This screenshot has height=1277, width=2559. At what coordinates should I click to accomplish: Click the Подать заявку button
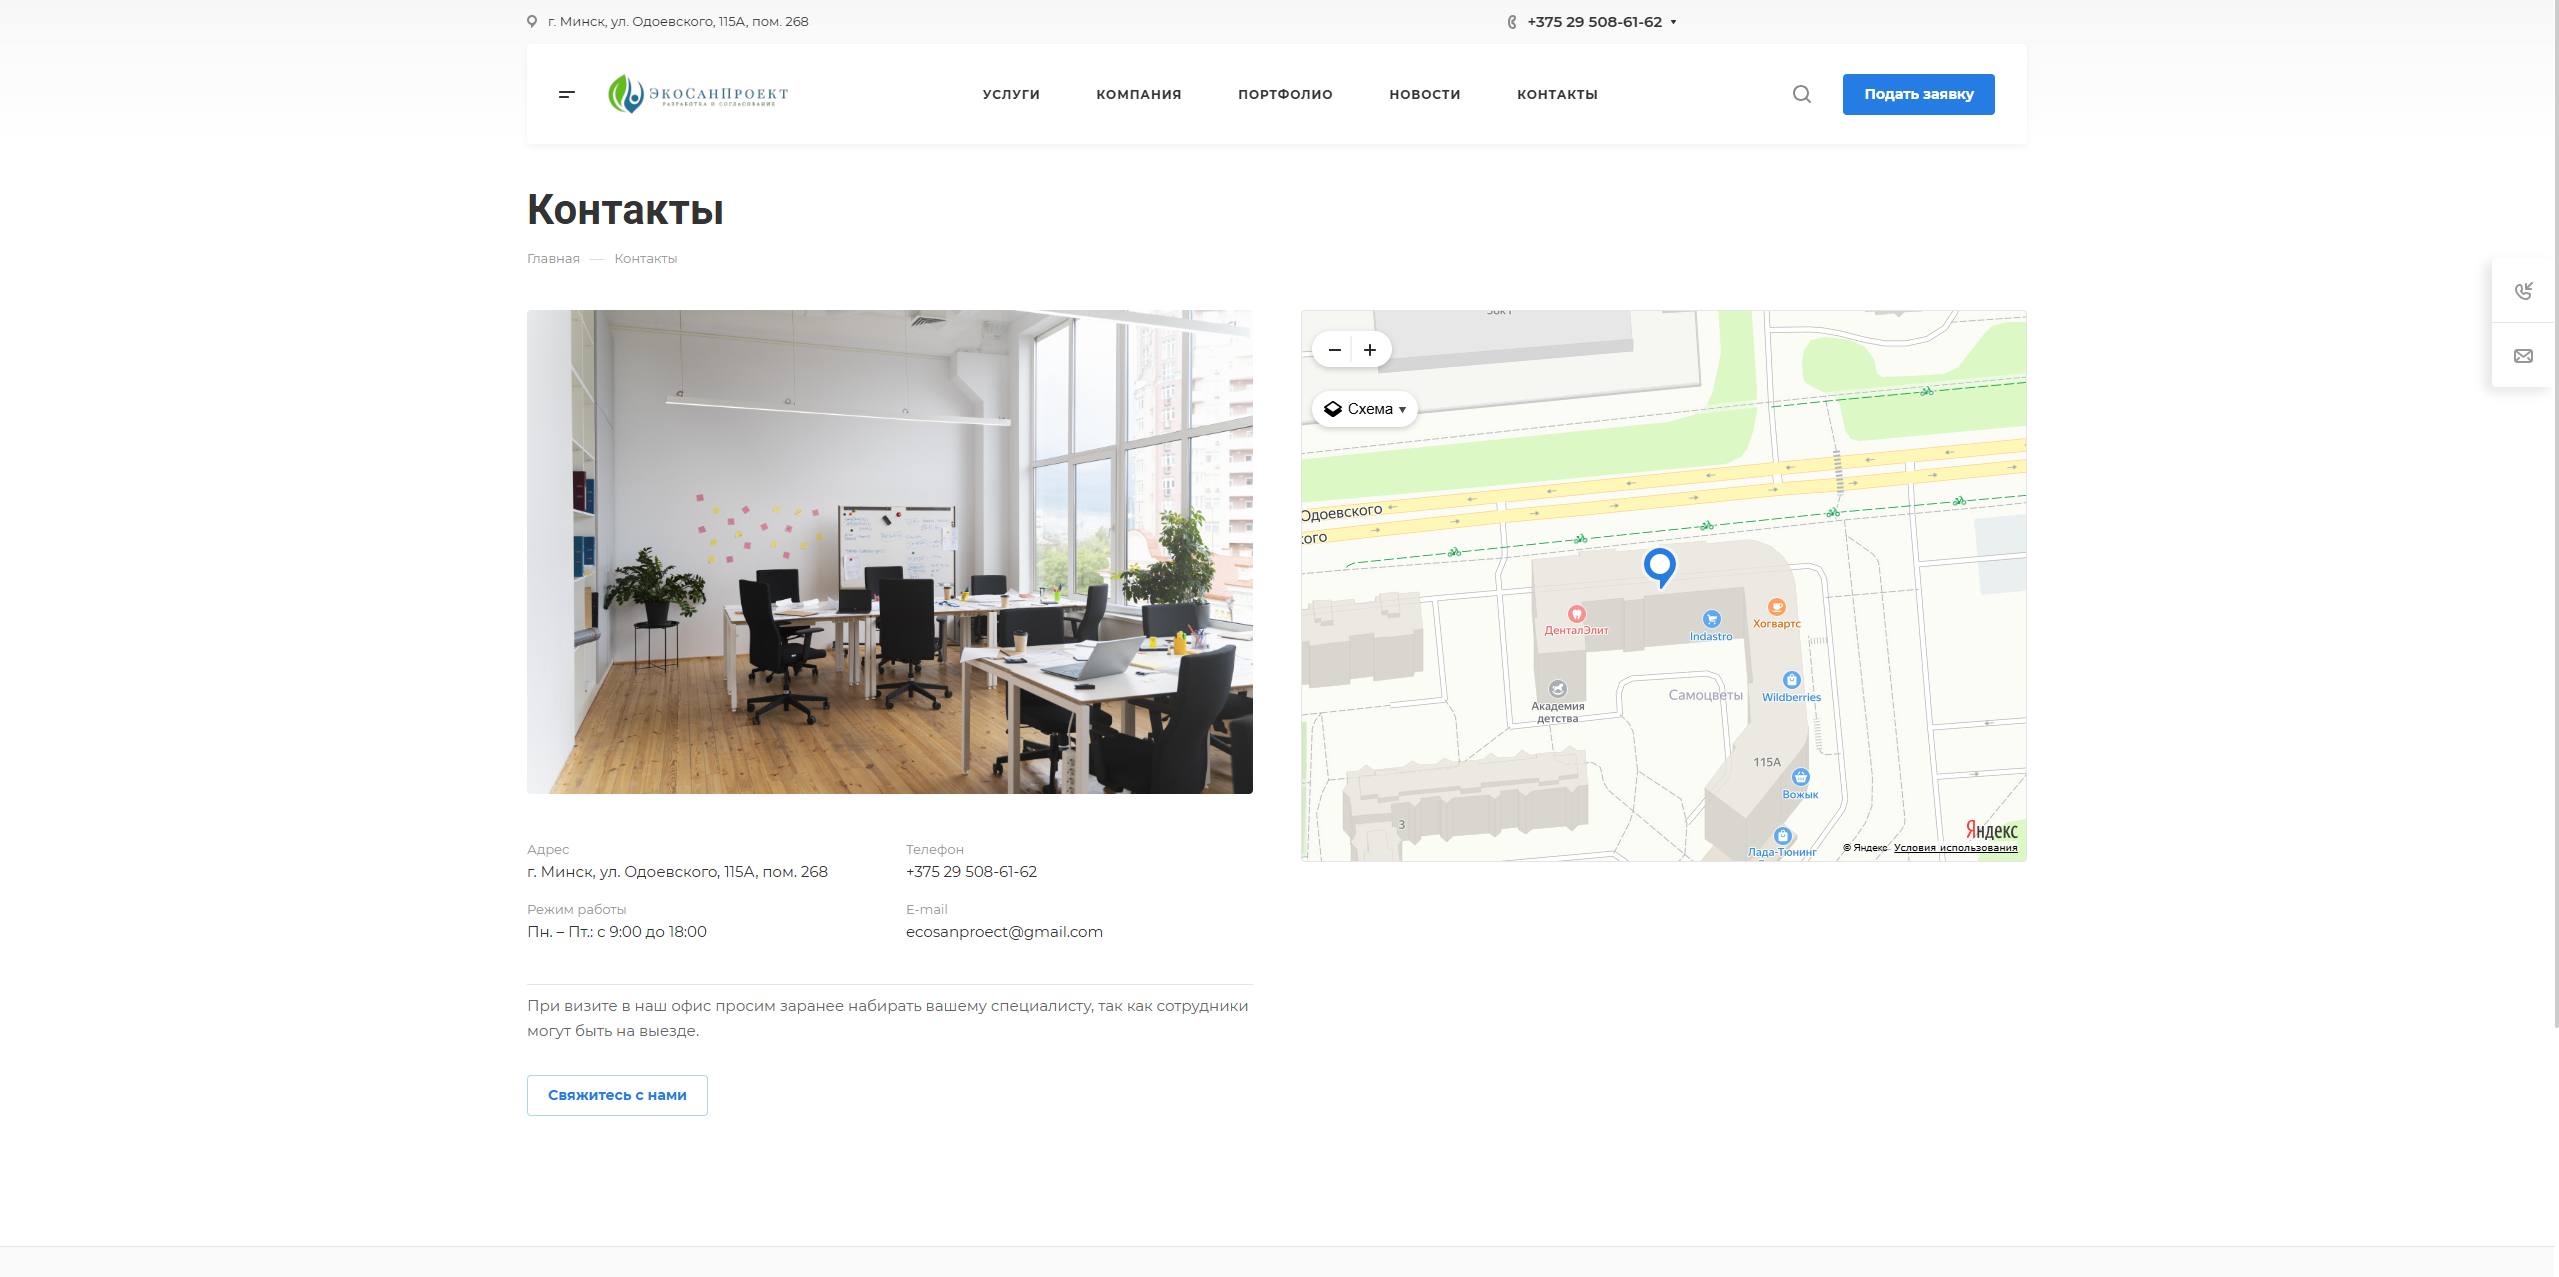pyautogui.click(x=1917, y=94)
